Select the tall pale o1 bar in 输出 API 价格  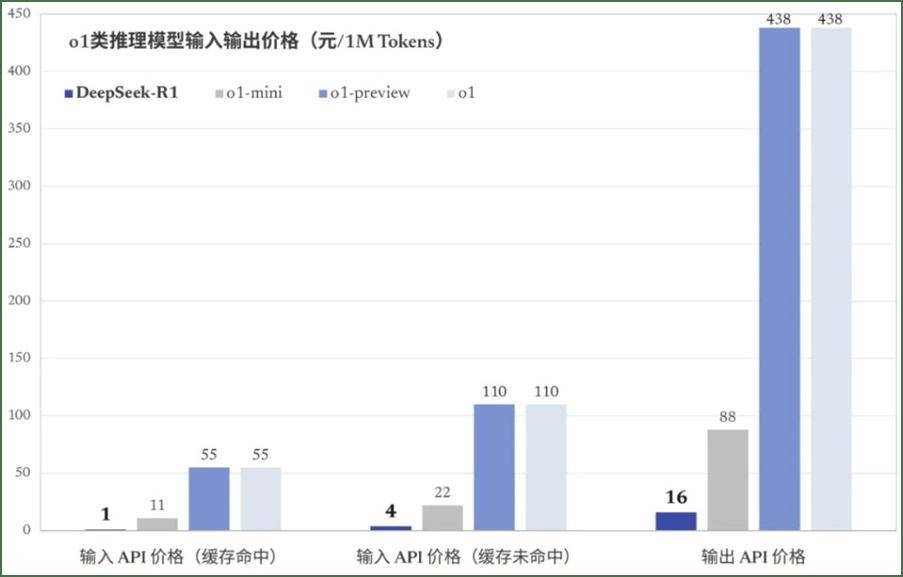tap(832, 279)
